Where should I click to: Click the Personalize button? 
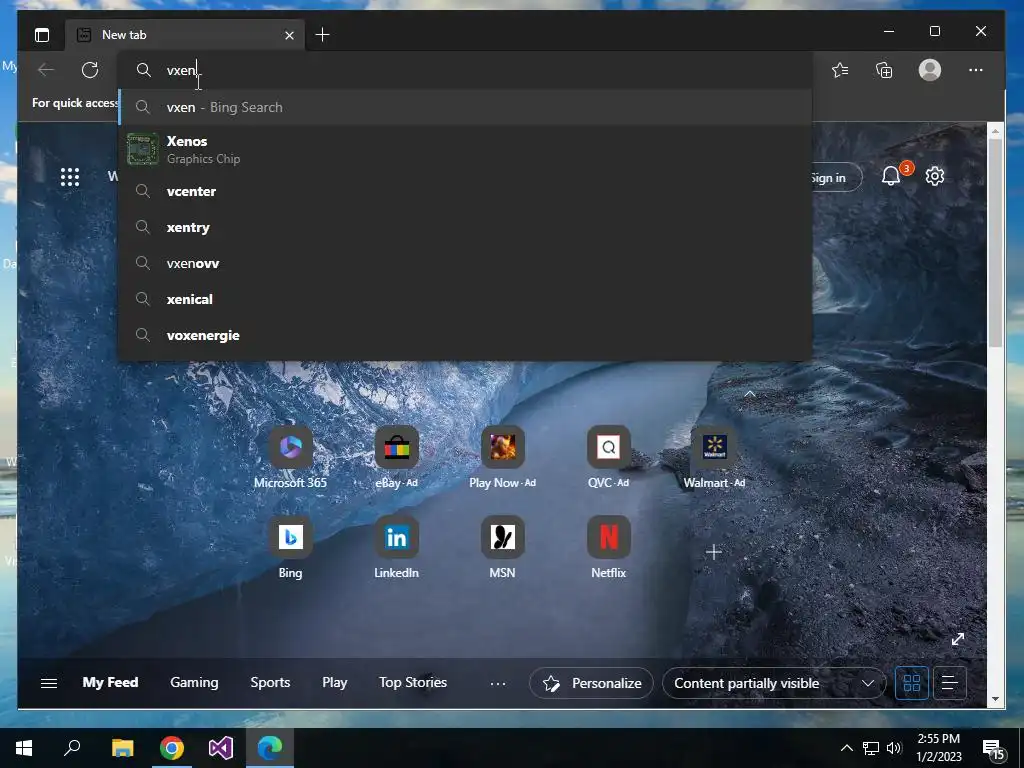[591, 683]
